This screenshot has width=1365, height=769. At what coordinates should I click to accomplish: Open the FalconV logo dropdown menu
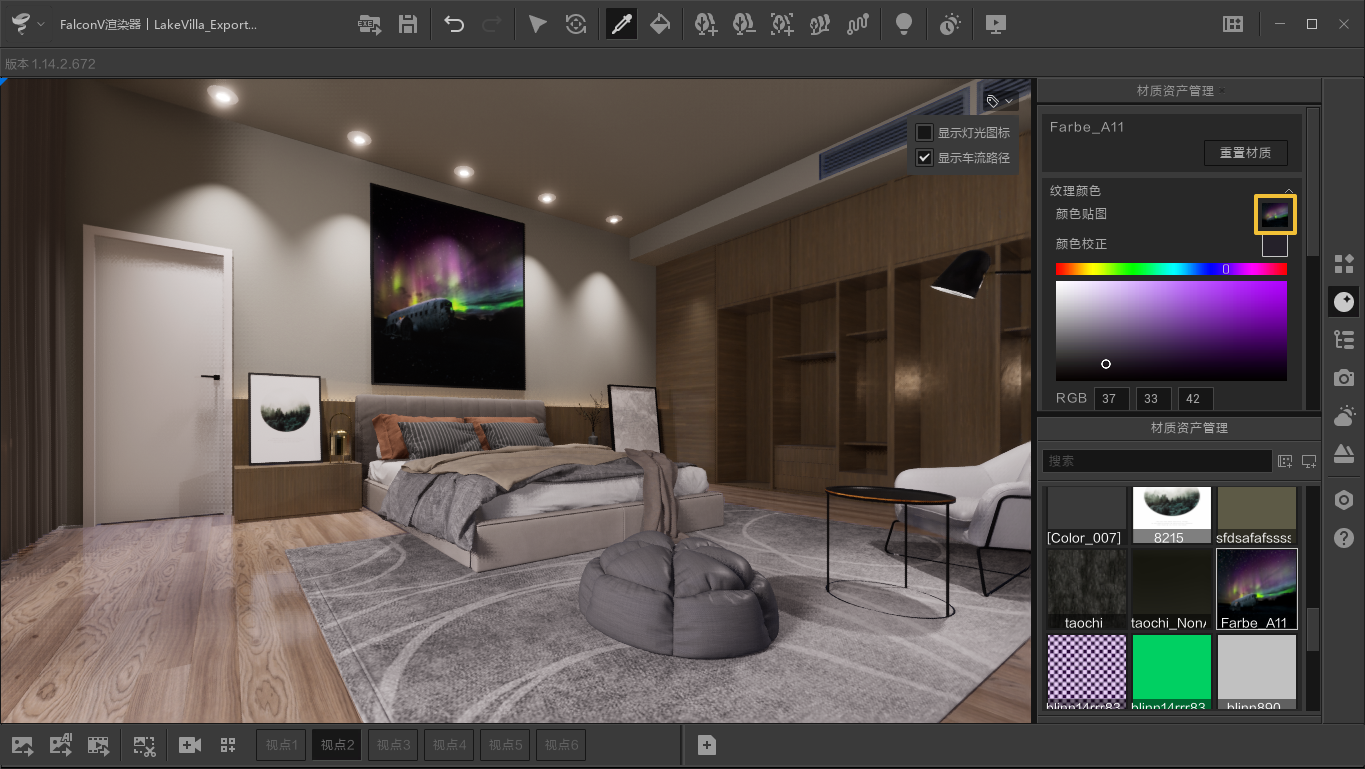pyautogui.click(x=28, y=24)
